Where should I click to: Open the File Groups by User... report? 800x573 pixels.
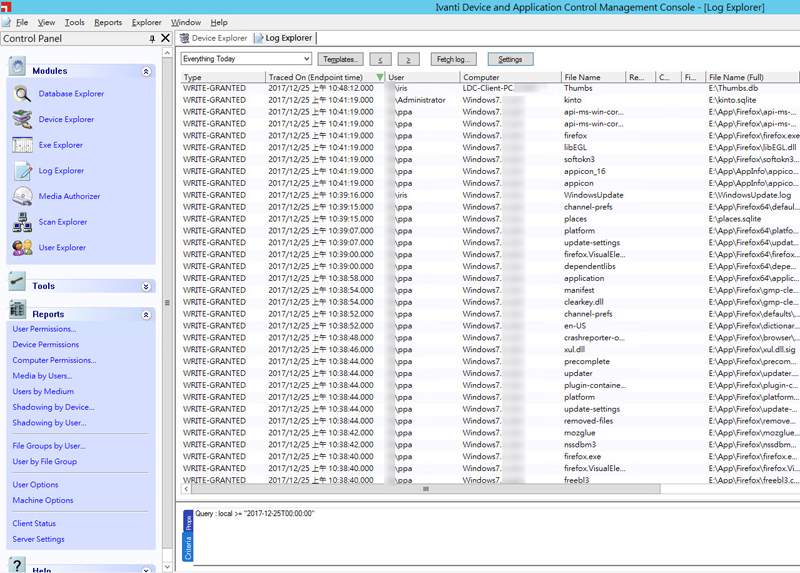coord(49,446)
